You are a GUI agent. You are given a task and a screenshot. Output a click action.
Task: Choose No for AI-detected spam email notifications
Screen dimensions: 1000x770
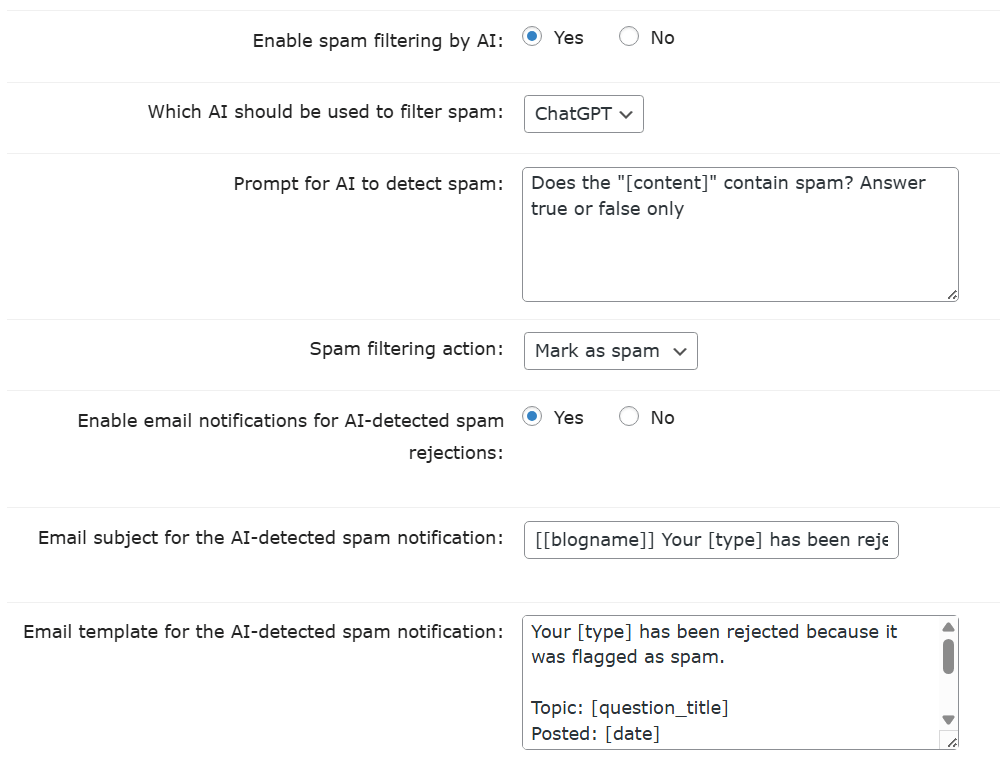629,418
